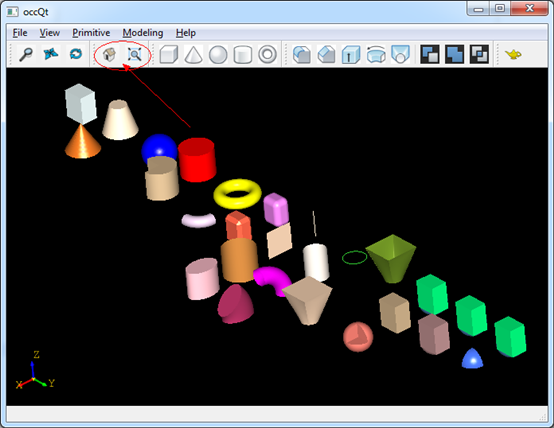Run the Revolve operation icon
554x428 pixels.
coord(376,54)
